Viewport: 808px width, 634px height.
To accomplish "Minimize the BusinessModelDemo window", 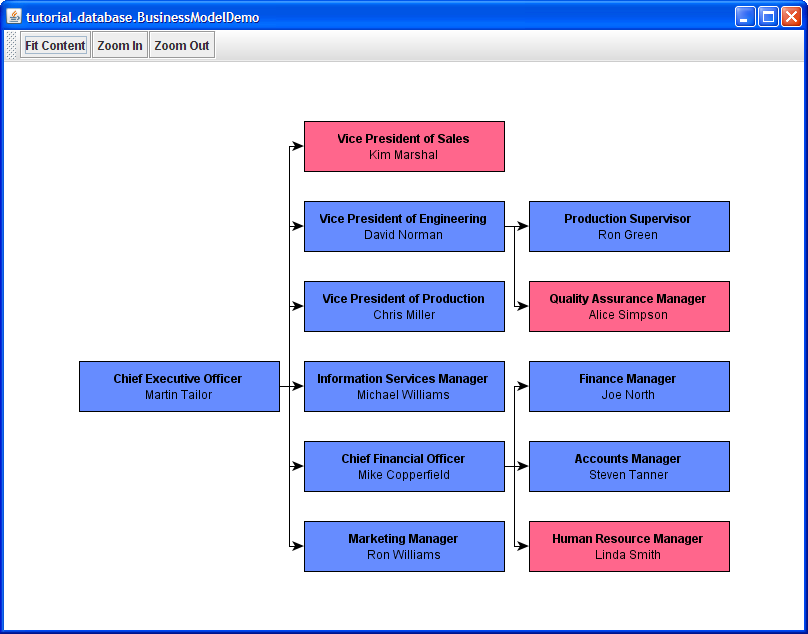I will (x=745, y=16).
